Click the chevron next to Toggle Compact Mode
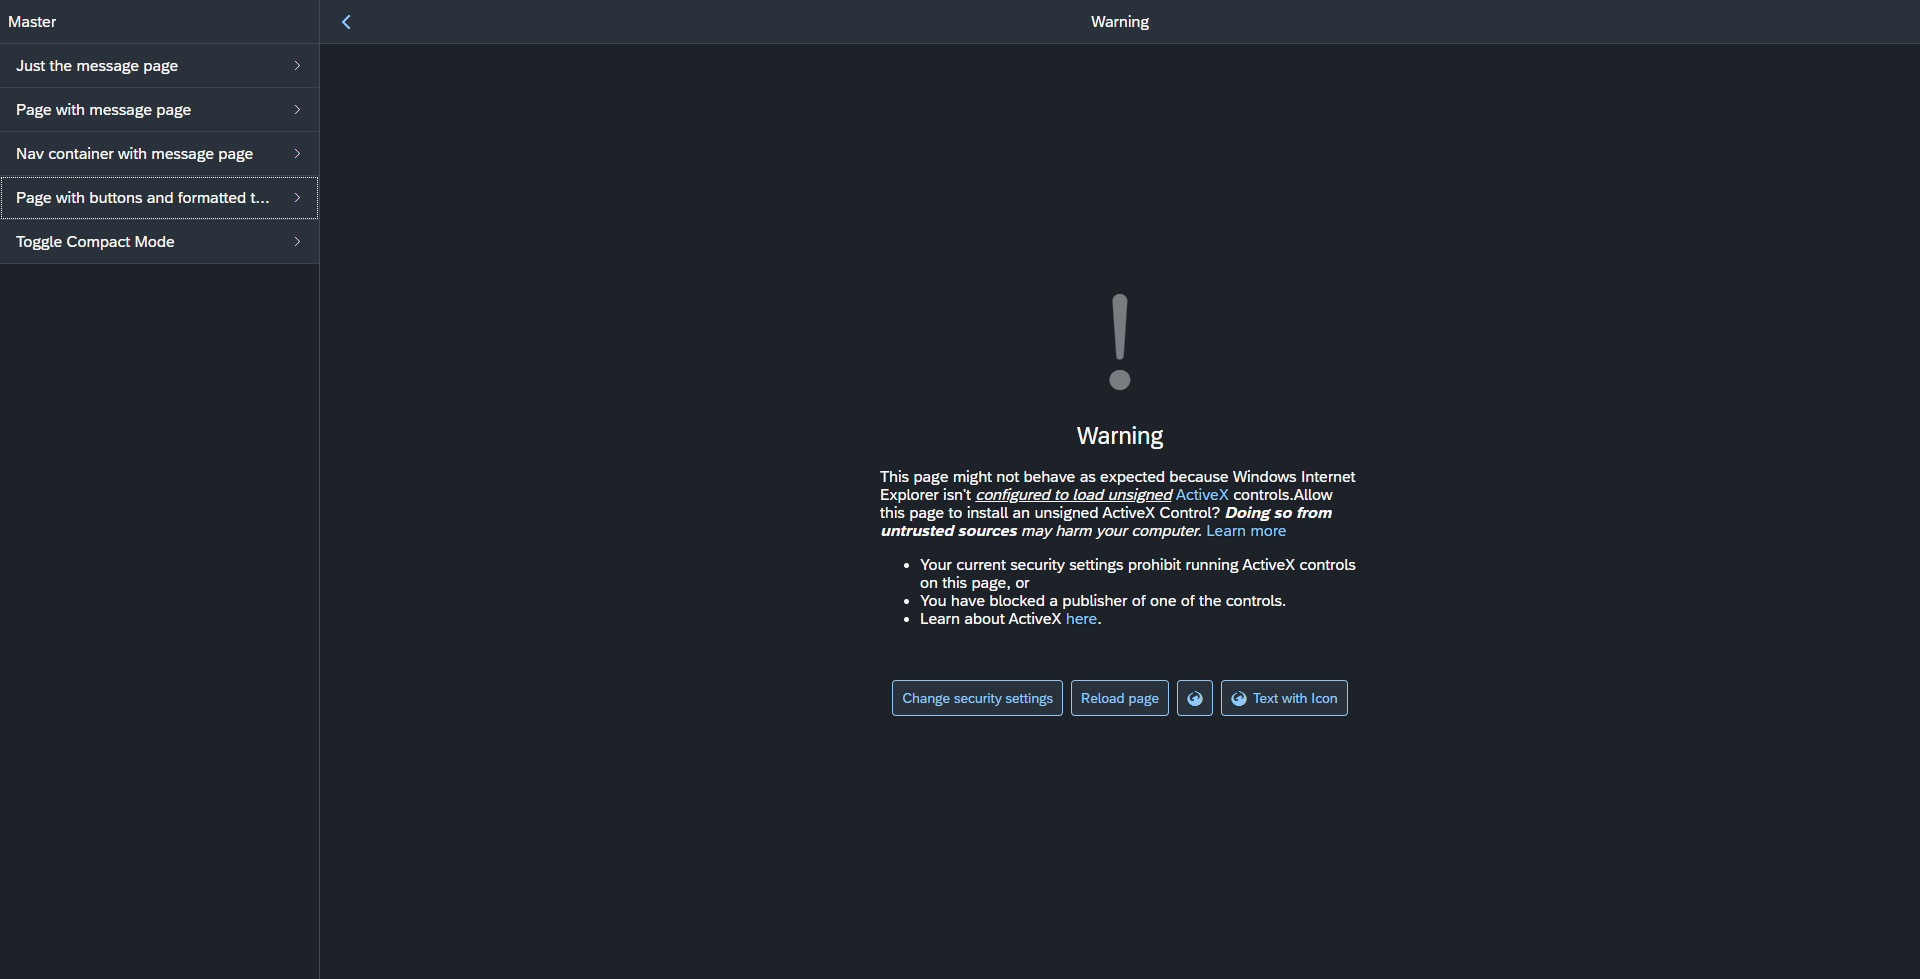1920x979 pixels. pos(297,241)
